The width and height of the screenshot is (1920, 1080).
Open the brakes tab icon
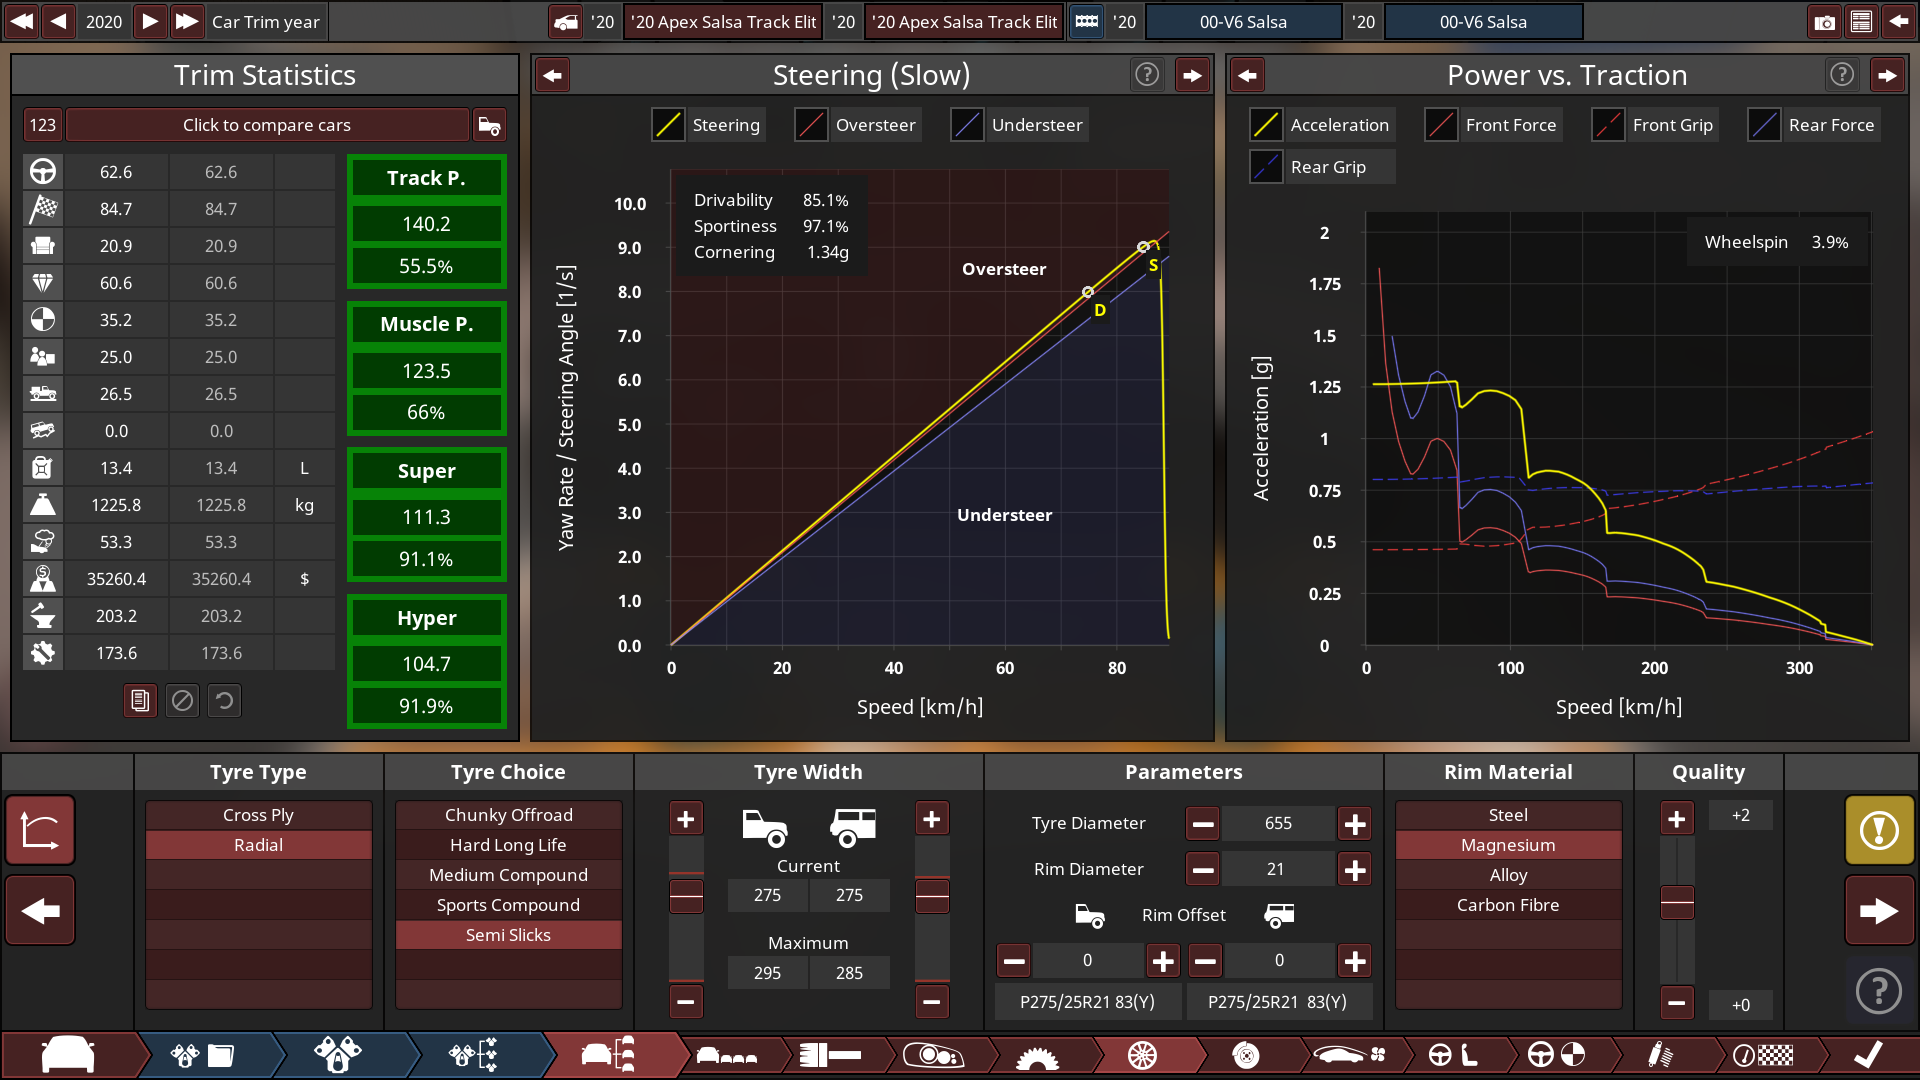point(1246,1055)
